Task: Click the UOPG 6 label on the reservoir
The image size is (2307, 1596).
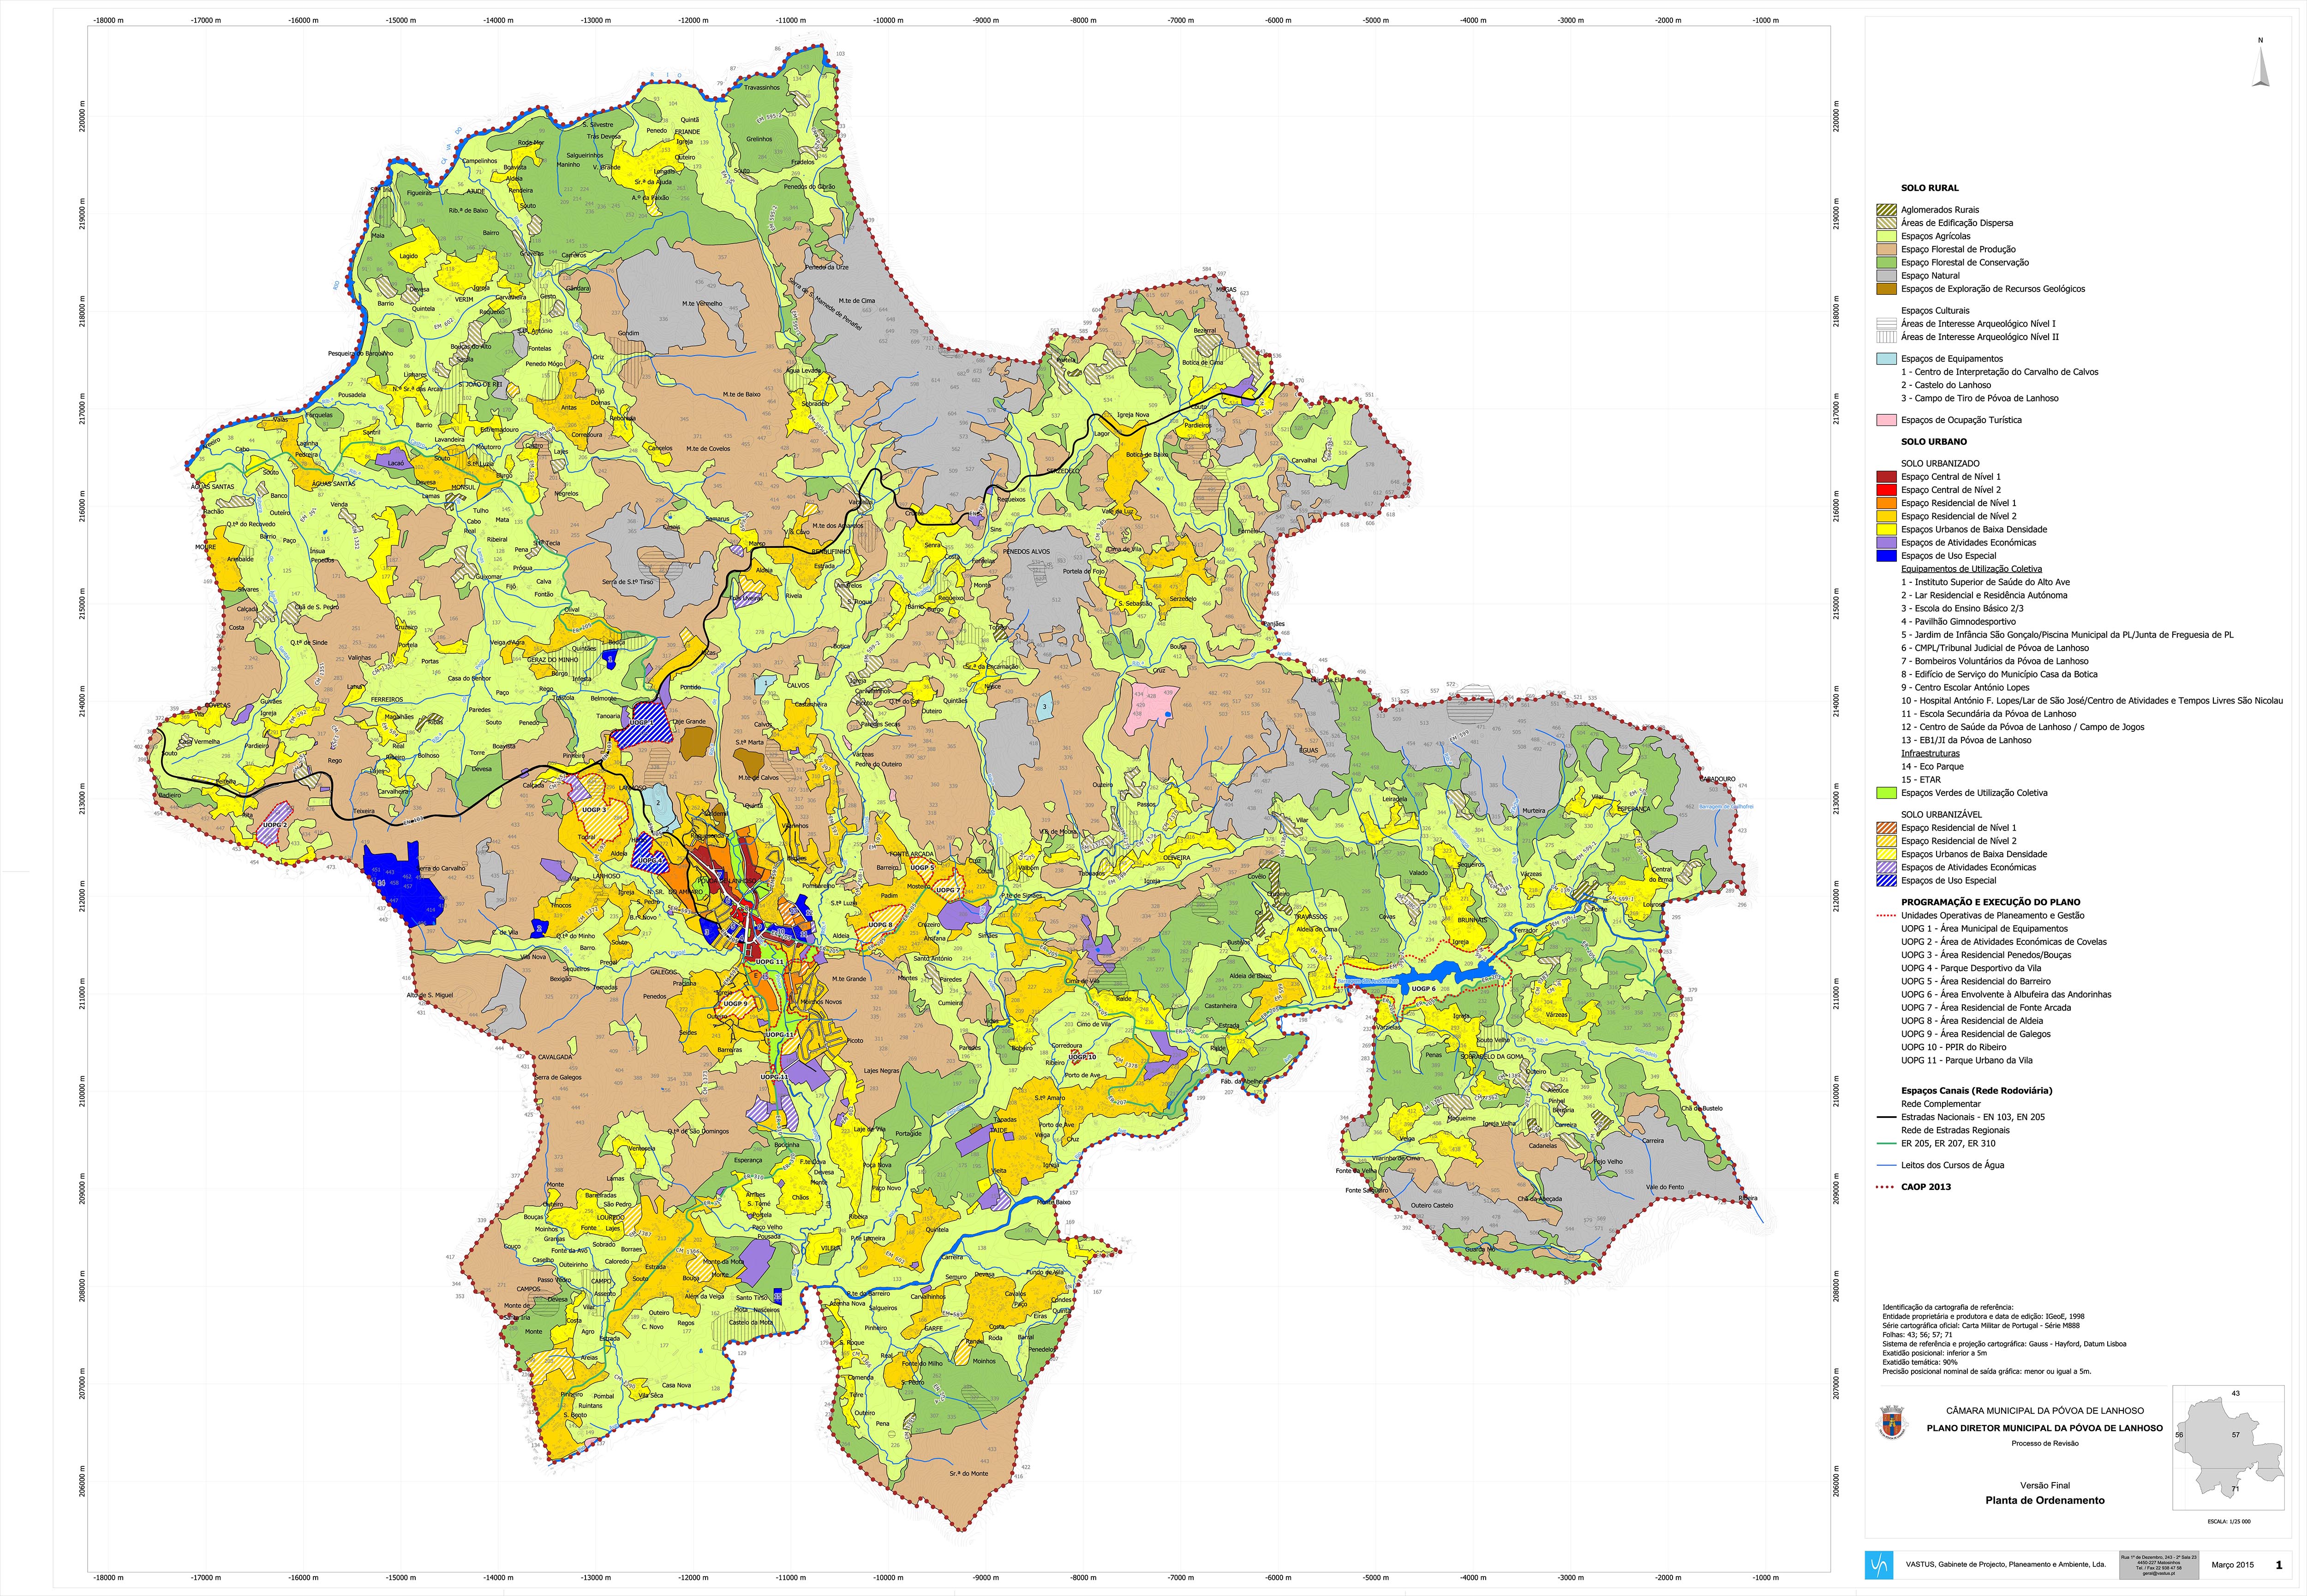Action: 1423,988
